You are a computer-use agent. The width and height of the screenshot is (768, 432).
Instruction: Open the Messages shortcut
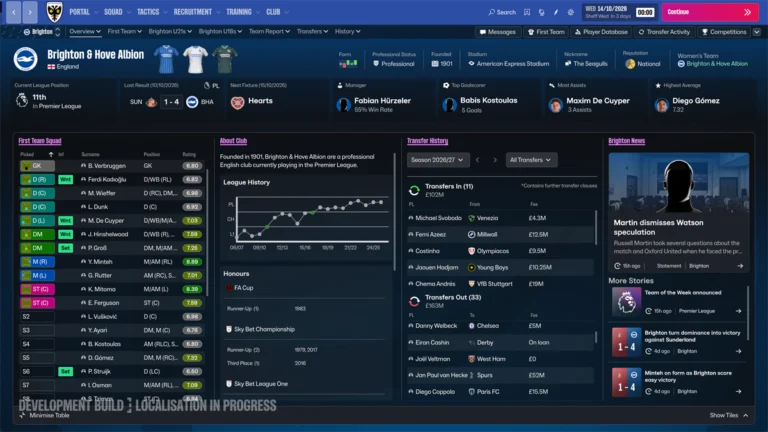coord(498,32)
